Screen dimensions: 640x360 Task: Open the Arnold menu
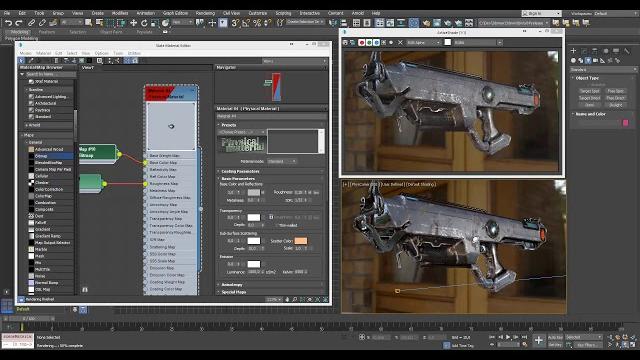point(357,13)
